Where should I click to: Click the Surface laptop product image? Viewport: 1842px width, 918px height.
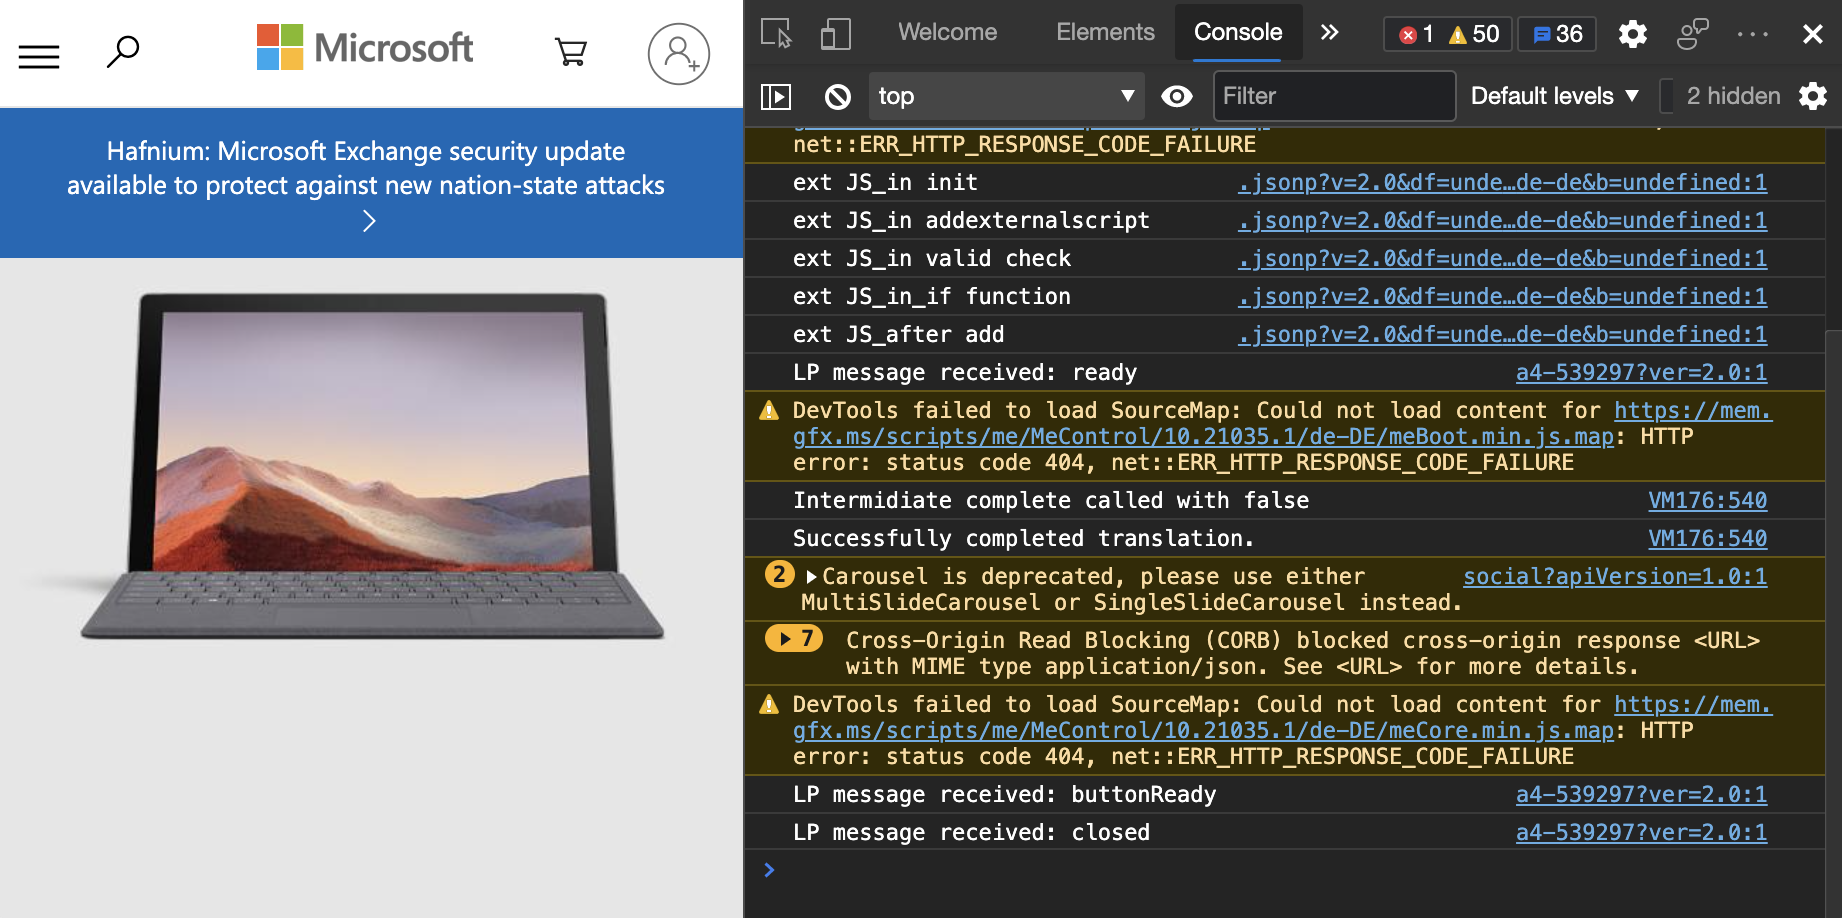pyautogui.click(x=371, y=465)
